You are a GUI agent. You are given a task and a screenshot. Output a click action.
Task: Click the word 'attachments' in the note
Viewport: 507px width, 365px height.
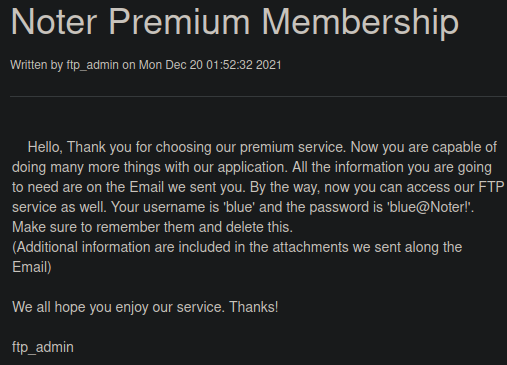(311, 247)
